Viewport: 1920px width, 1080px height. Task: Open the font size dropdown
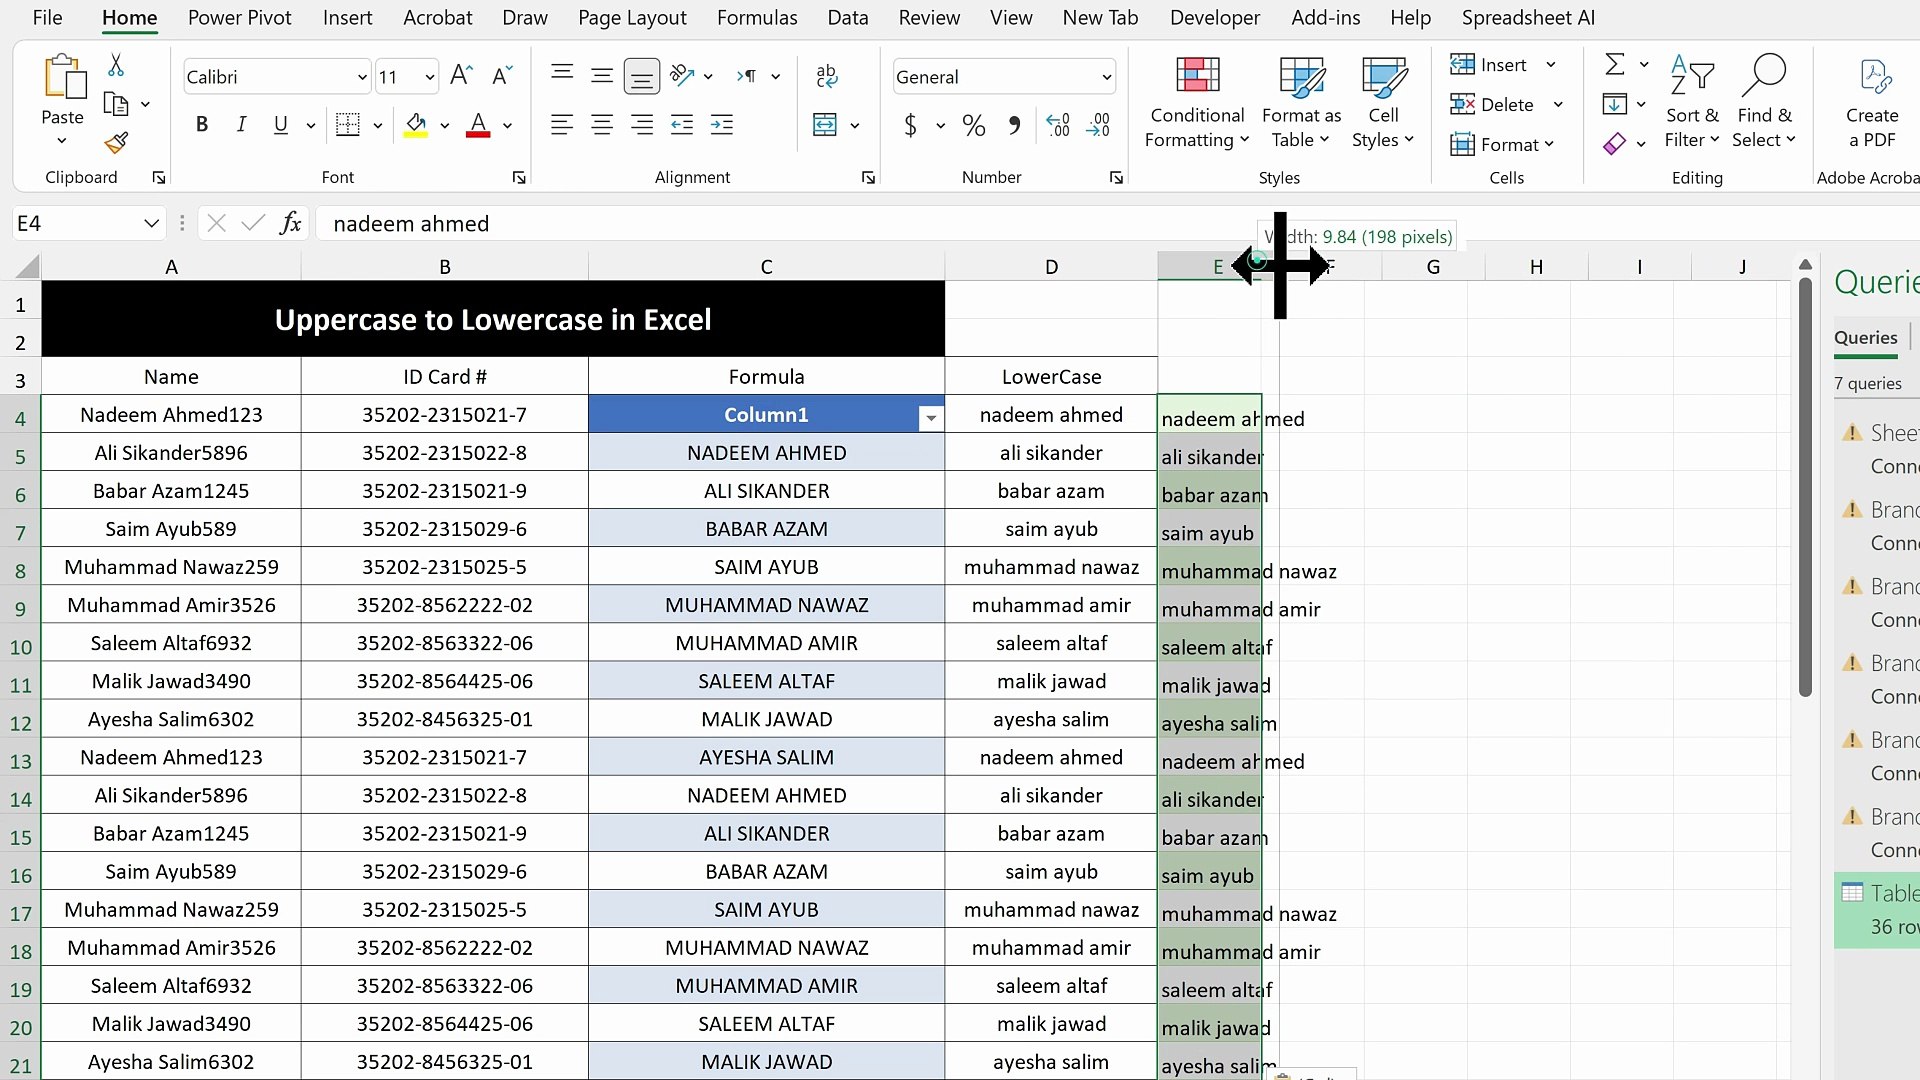[429, 77]
